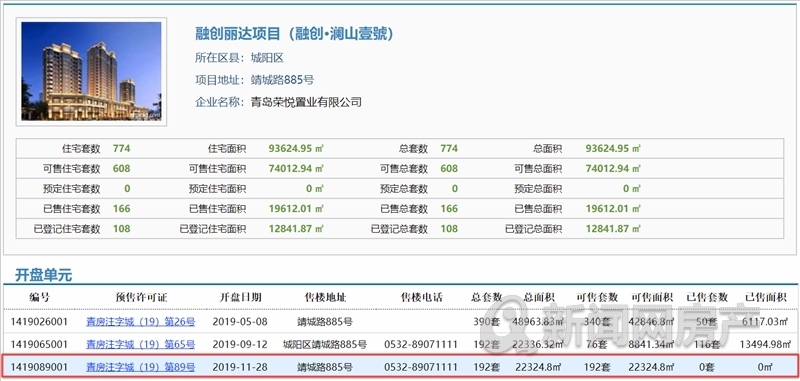Screen dimensions: 800x381
Task: Open presale permit 青房注字城（19）第89号
Action: (x=140, y=367)
